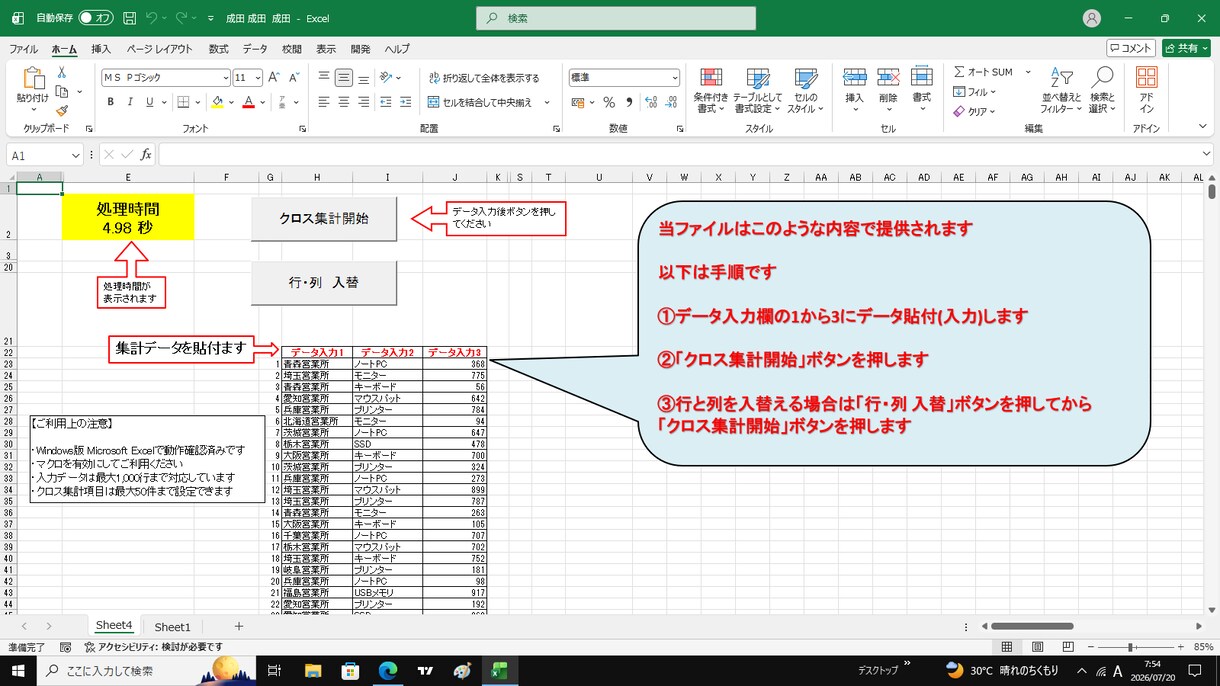
Task: Click the comma style icon
Action: [628, 102]
